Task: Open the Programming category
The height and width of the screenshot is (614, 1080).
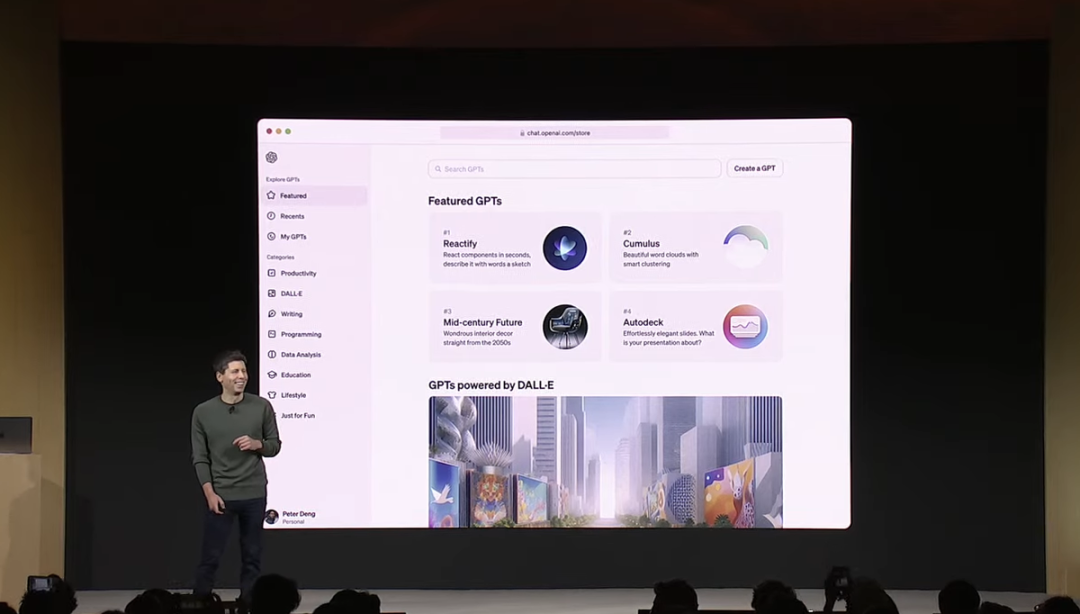Action: 300,334
